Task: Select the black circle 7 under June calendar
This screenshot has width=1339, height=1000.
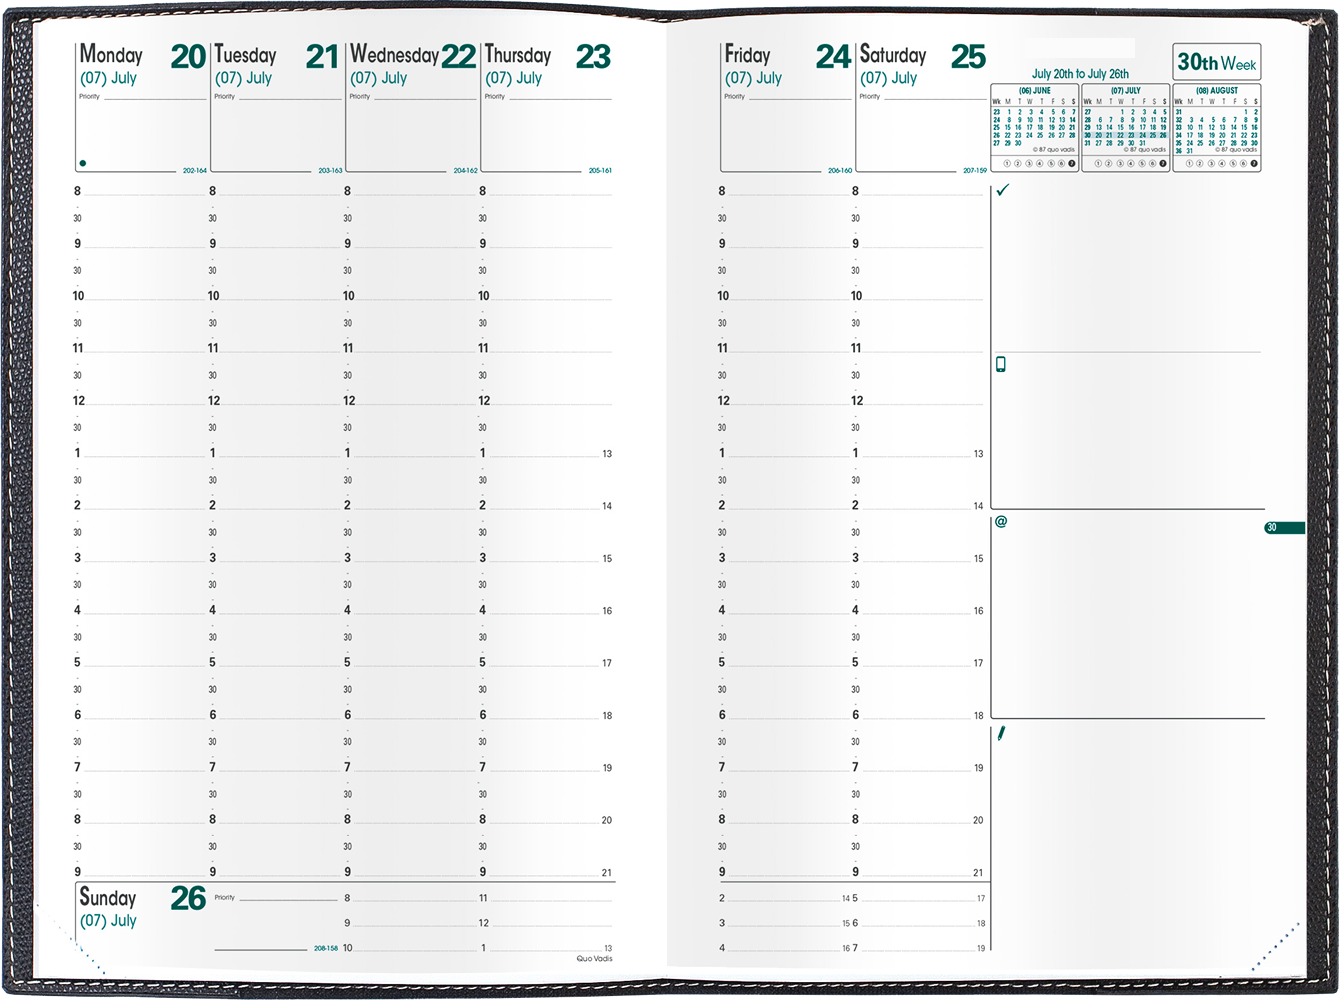Action: [x=1071, y=163]
